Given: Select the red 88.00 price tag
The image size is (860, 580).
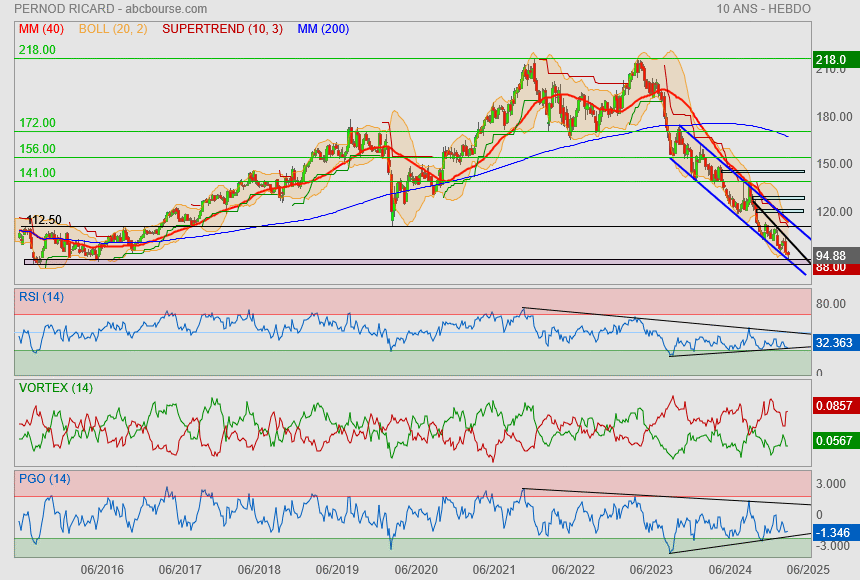Looking at the screenshot, I should 835,268.
